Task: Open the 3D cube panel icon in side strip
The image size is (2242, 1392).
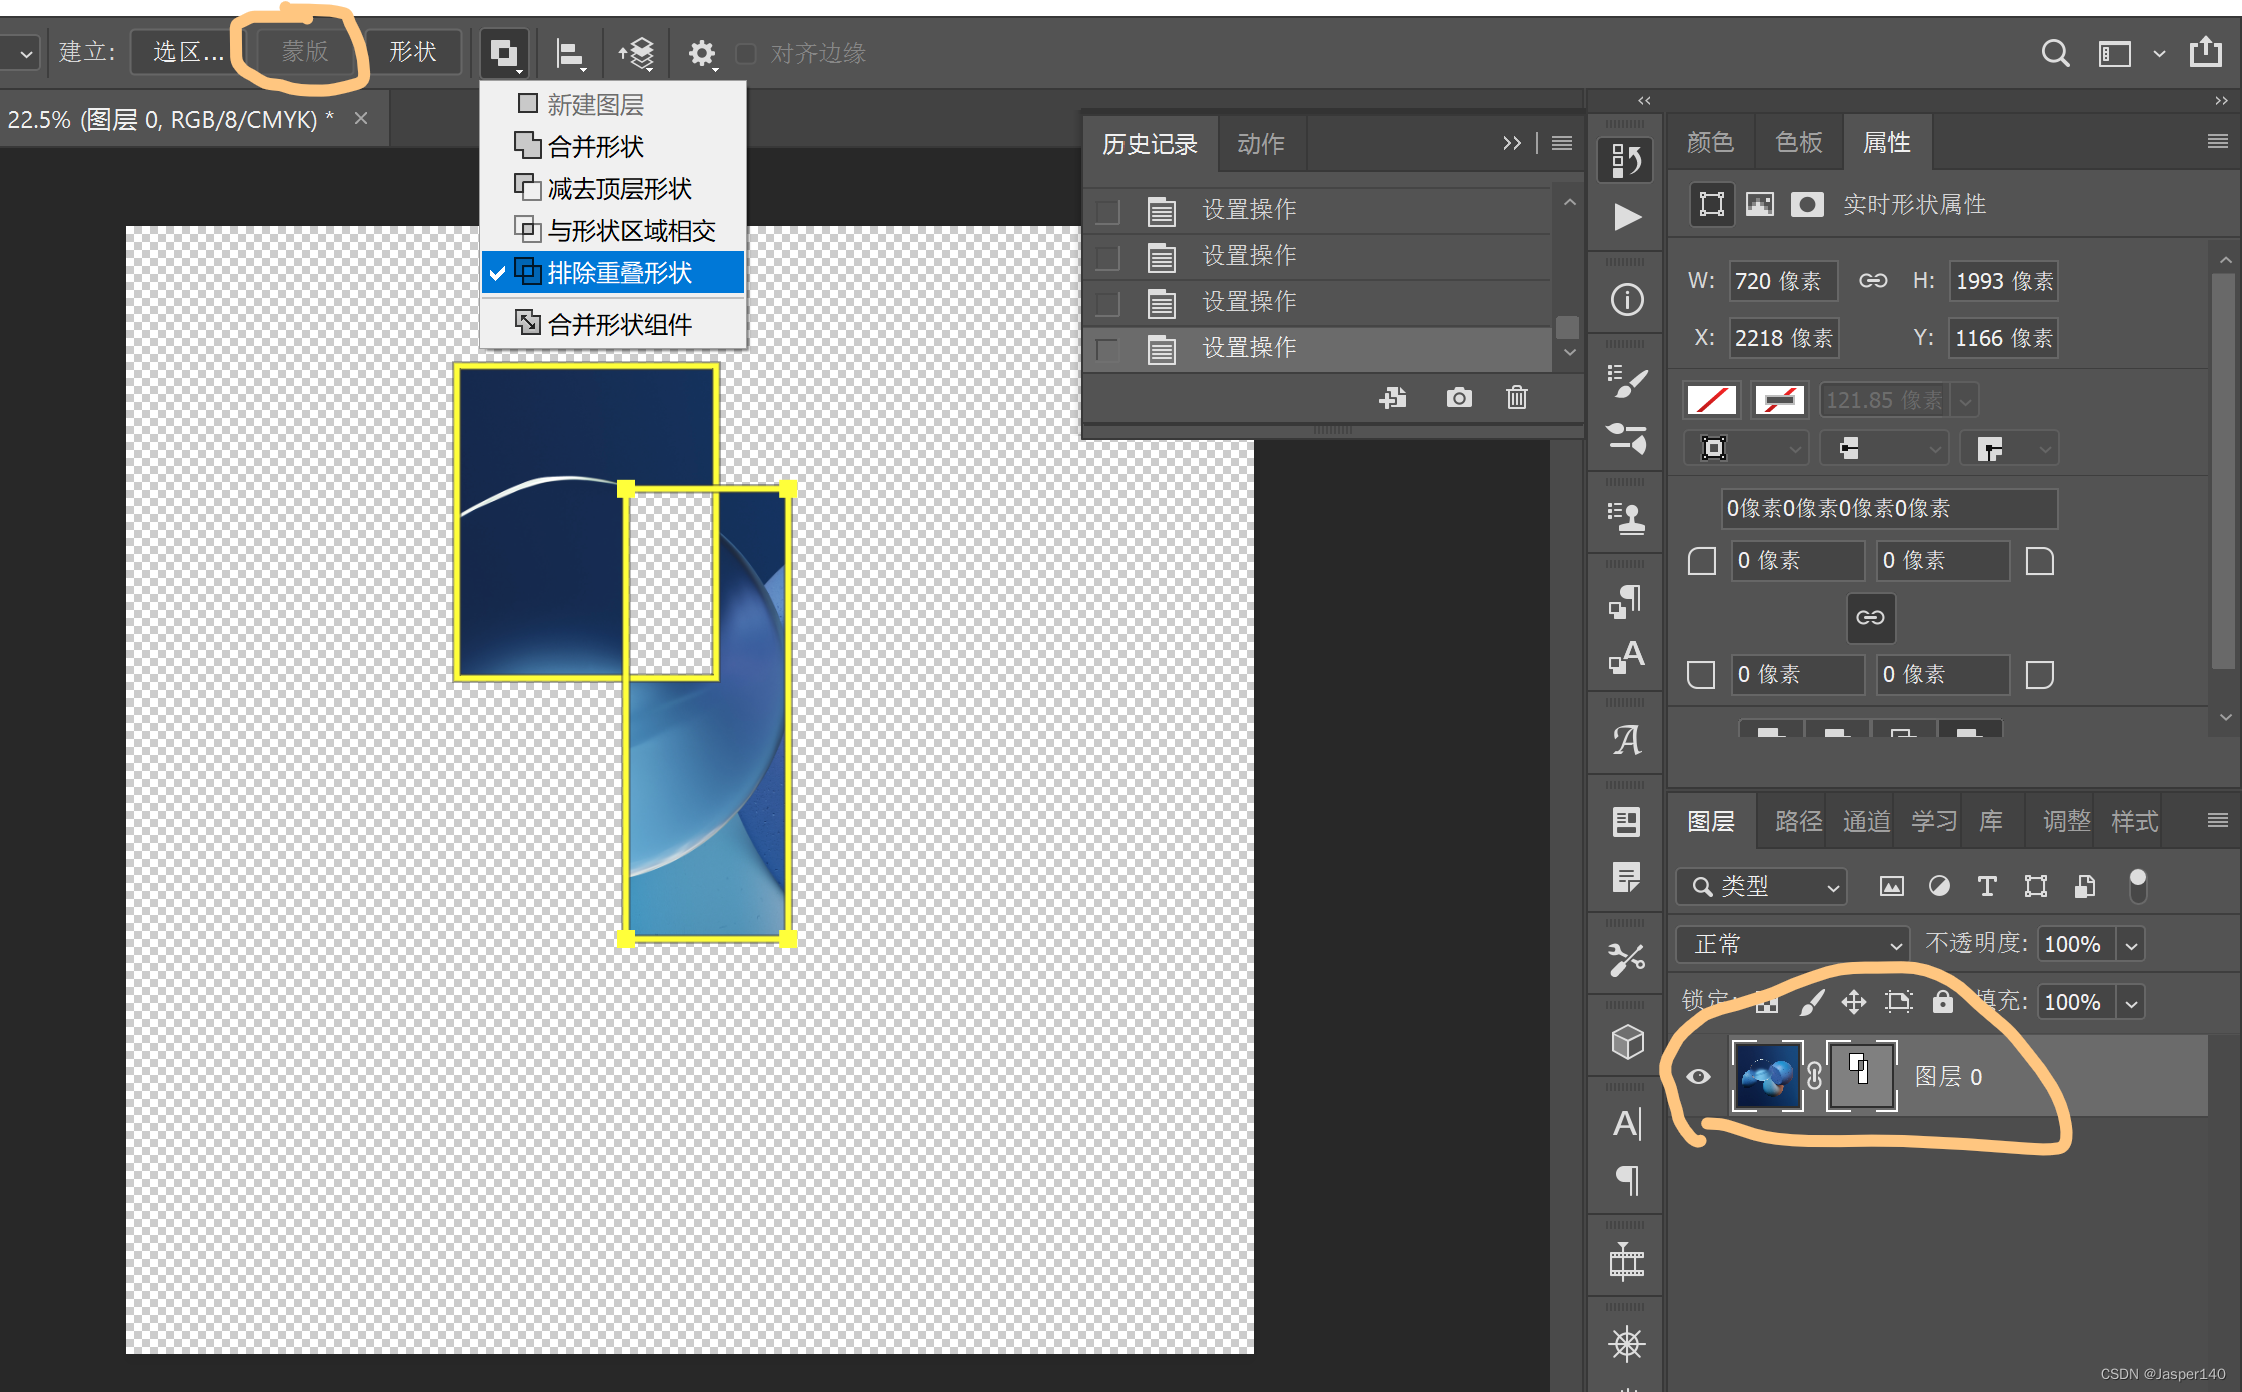Action: pyautogui.click(x=1627, y=1042)
